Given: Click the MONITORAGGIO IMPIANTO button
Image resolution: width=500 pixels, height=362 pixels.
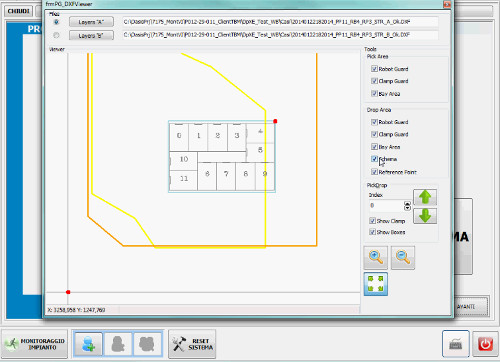Looking at the screenshot, I should [34, 344].
